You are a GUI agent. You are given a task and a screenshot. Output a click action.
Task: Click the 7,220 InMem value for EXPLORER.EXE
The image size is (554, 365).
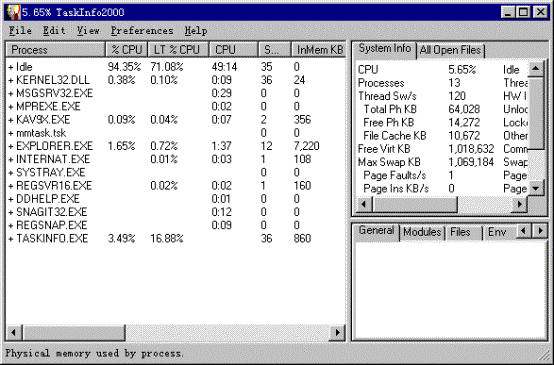(x=306, y=146)
